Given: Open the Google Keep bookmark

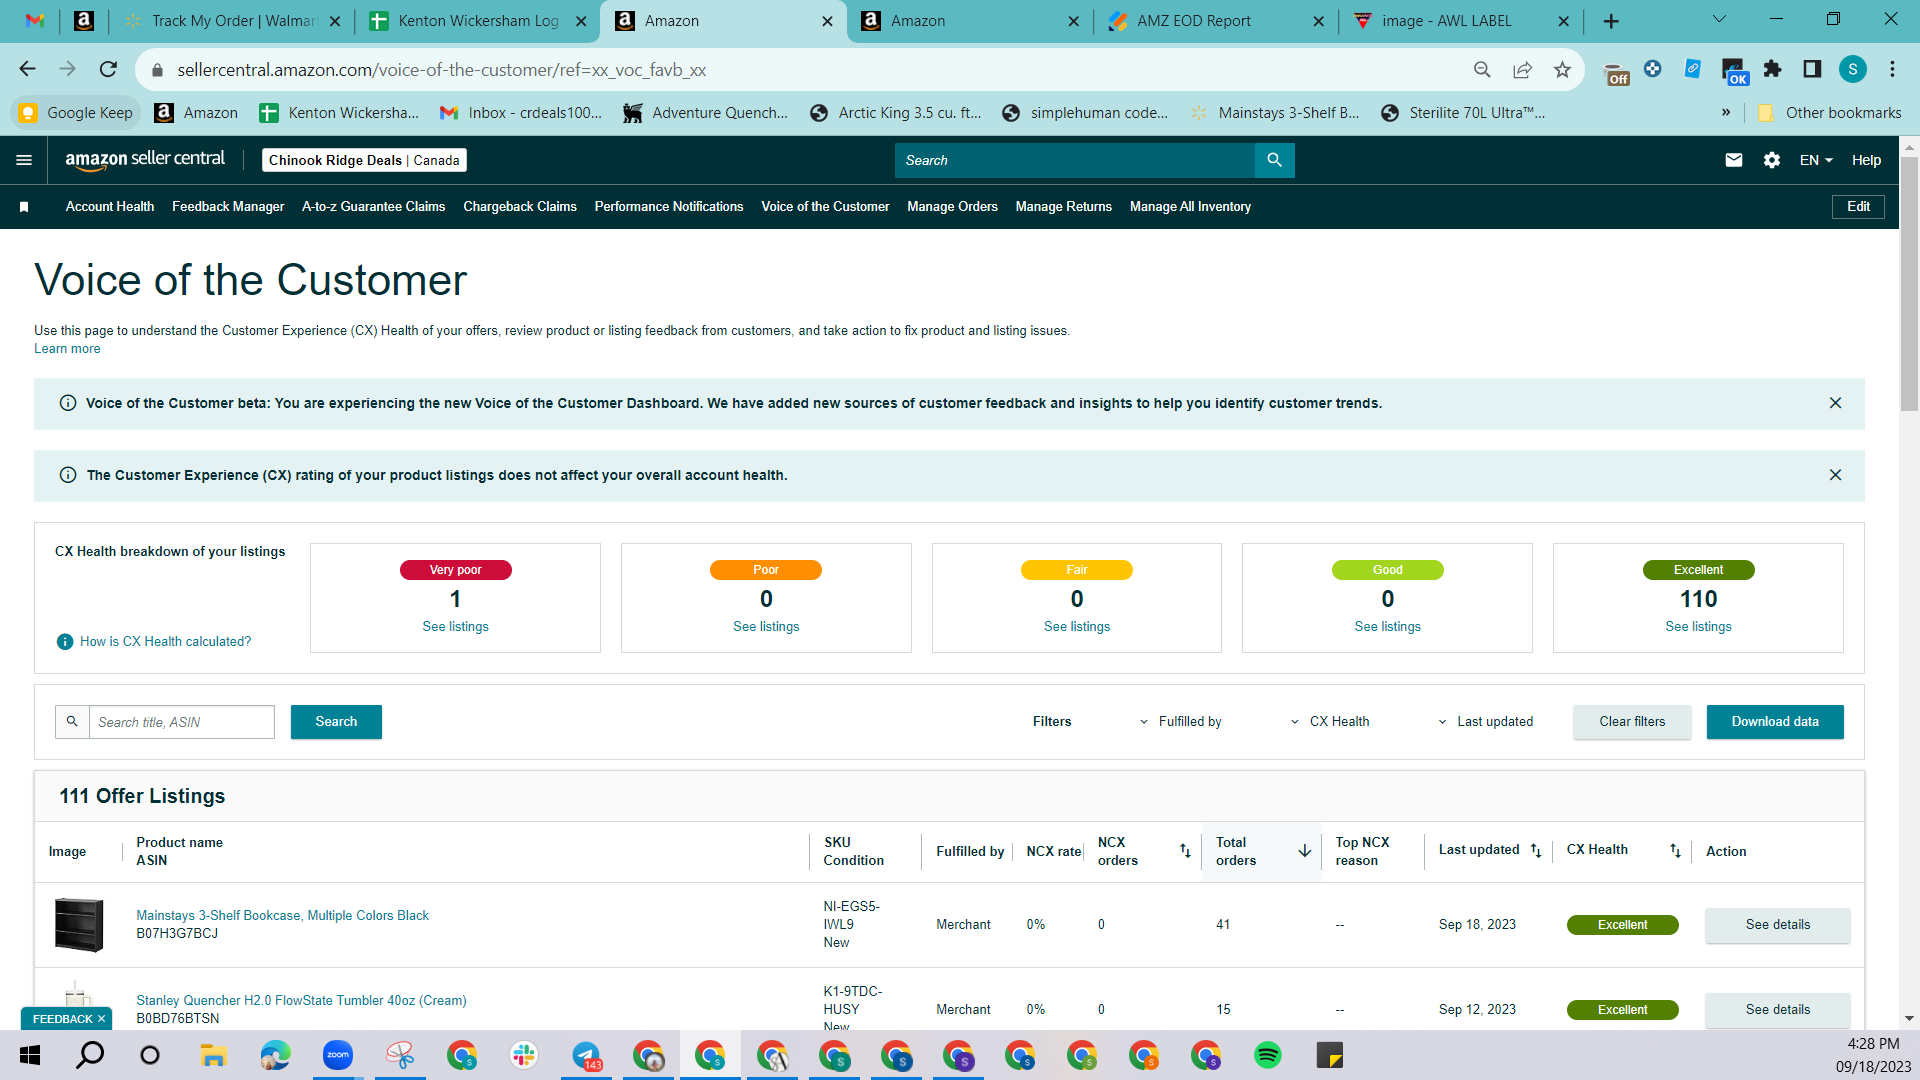Looking at the screenshot, I should (x=76, y=112).
